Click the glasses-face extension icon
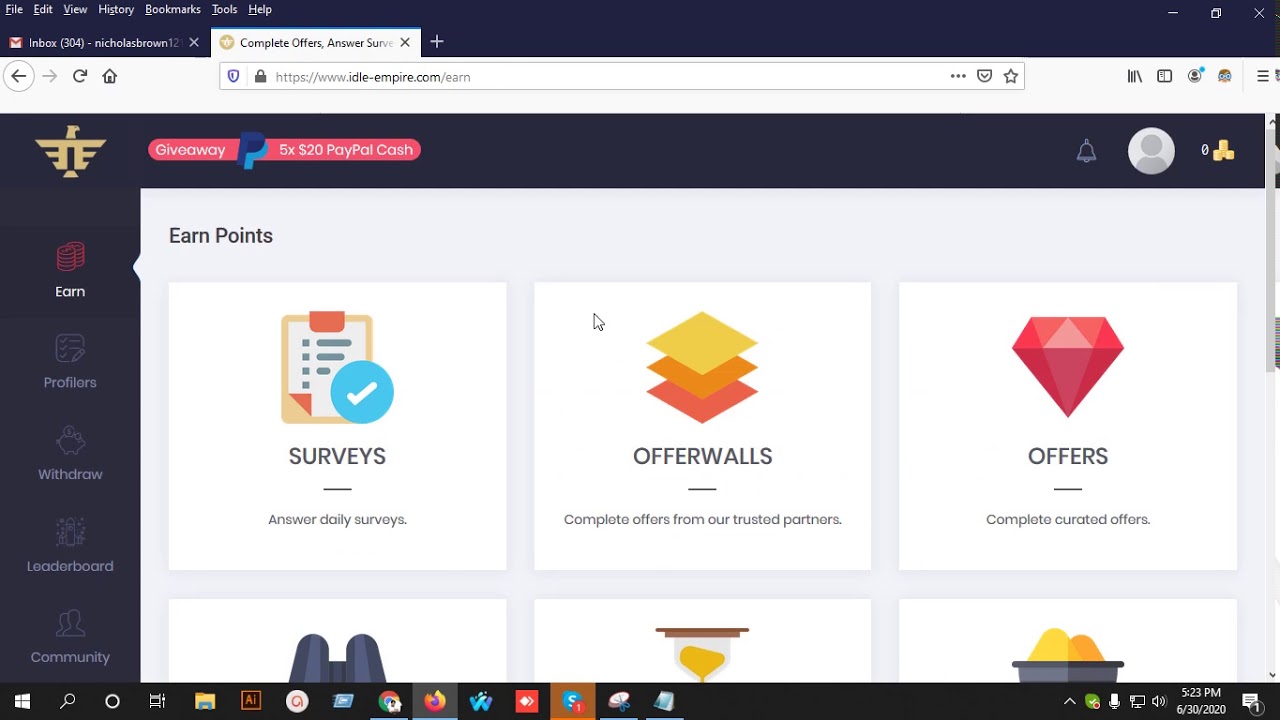 (1225, 76)
